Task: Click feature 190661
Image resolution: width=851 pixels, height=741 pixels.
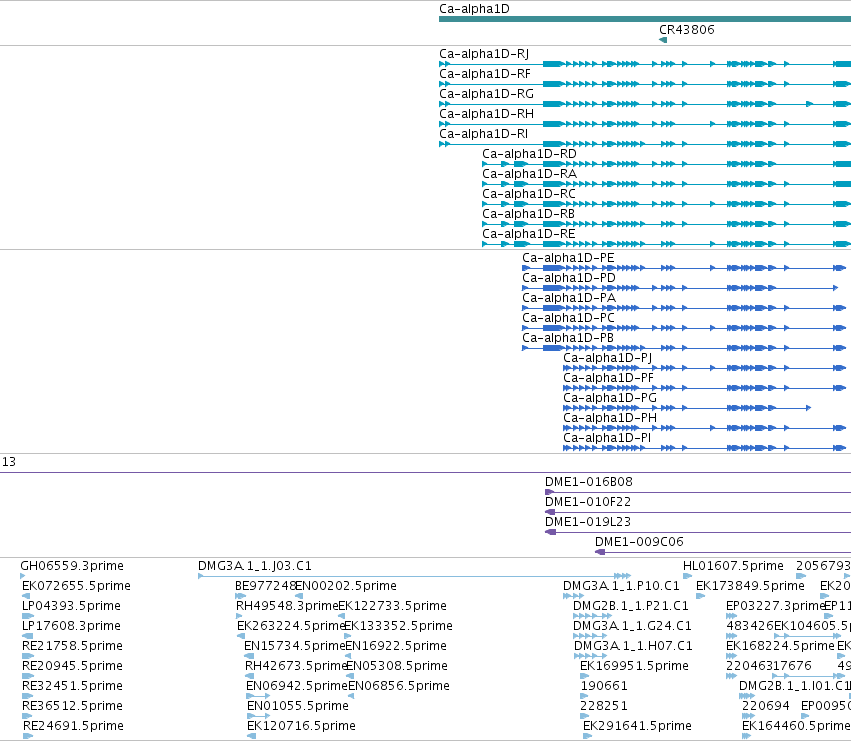Action: click(x=604, y=686)
